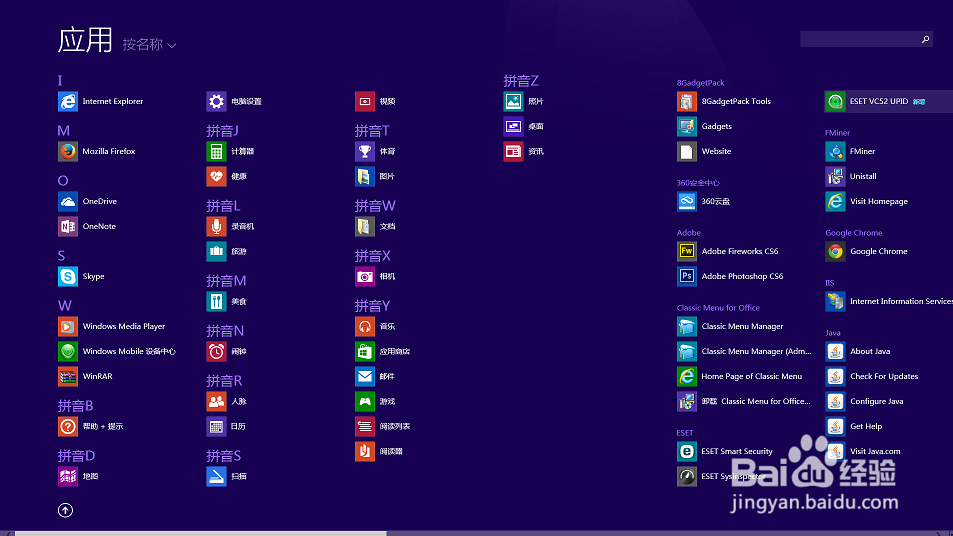Image resolution: width=953 pixels, height=536 pixels.
Task: Open the 桌面 desktop tile
Action: click(x=524, y=126)
